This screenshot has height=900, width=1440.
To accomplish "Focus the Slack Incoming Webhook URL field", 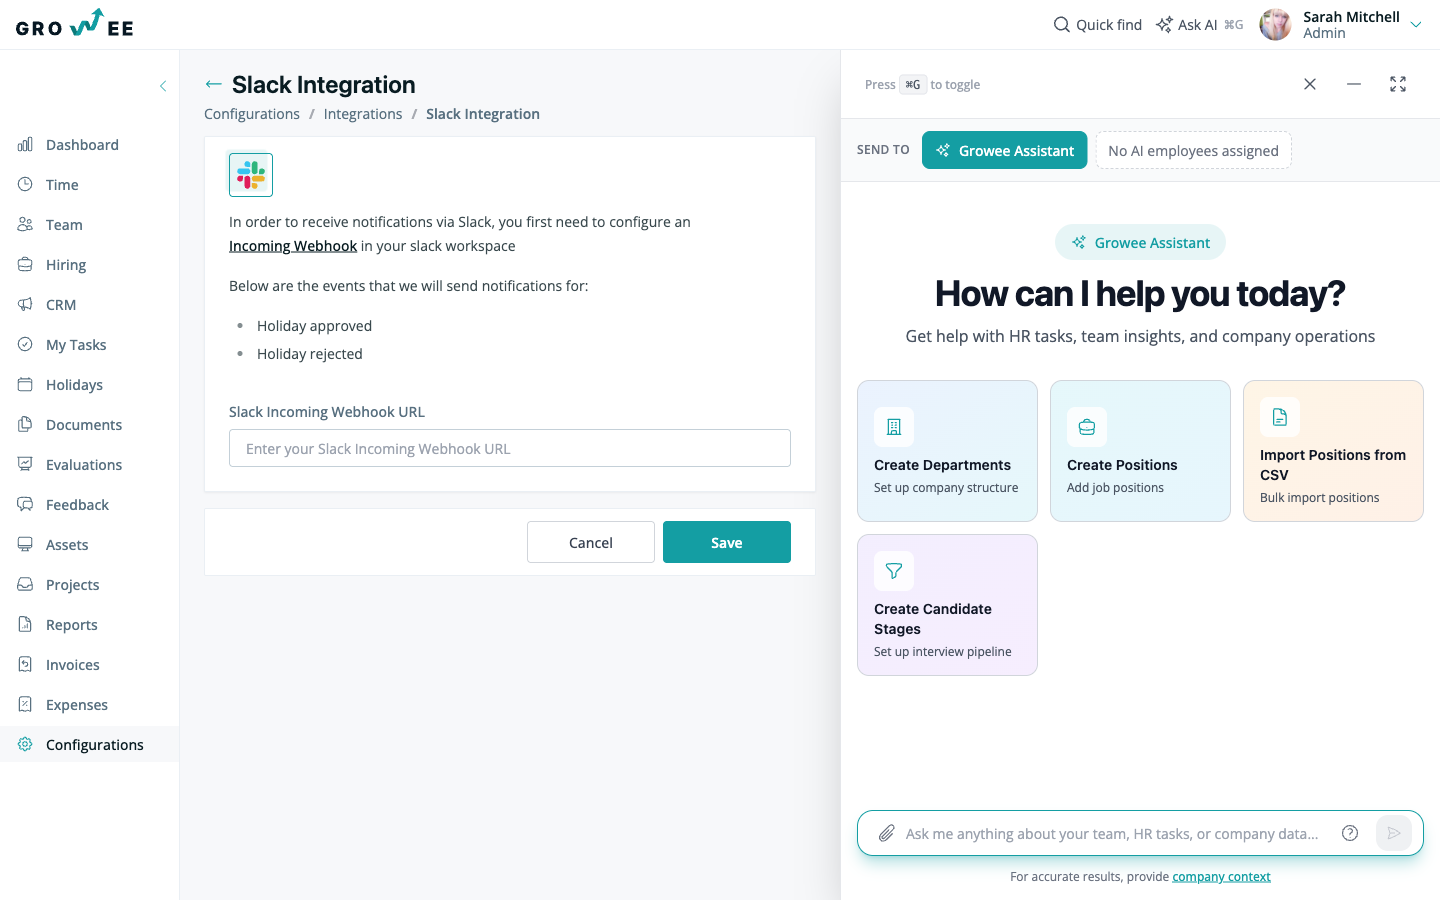I will [x=510, y=448].
